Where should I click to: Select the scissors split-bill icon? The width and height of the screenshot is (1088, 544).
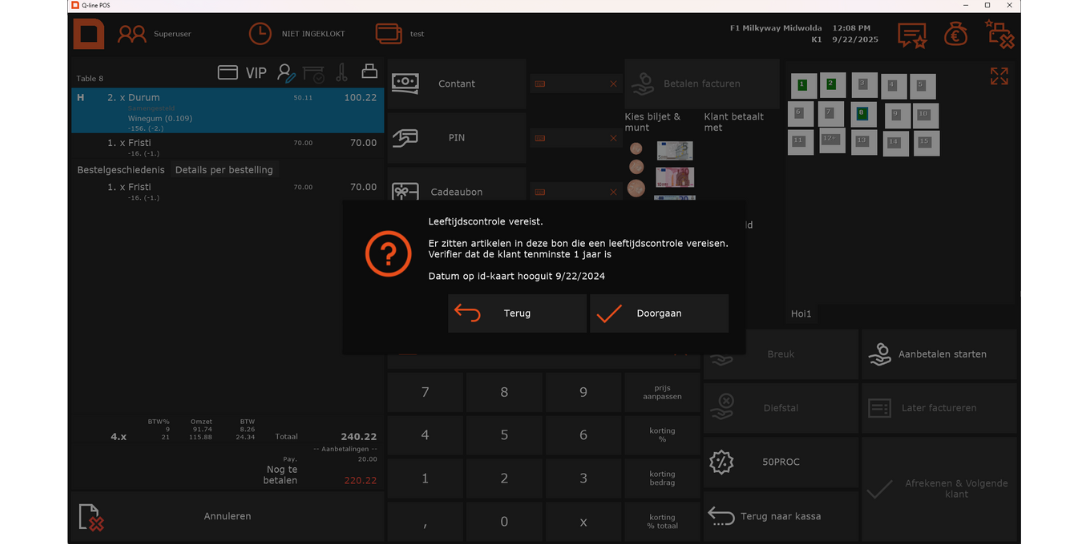[x=341, y=72]
